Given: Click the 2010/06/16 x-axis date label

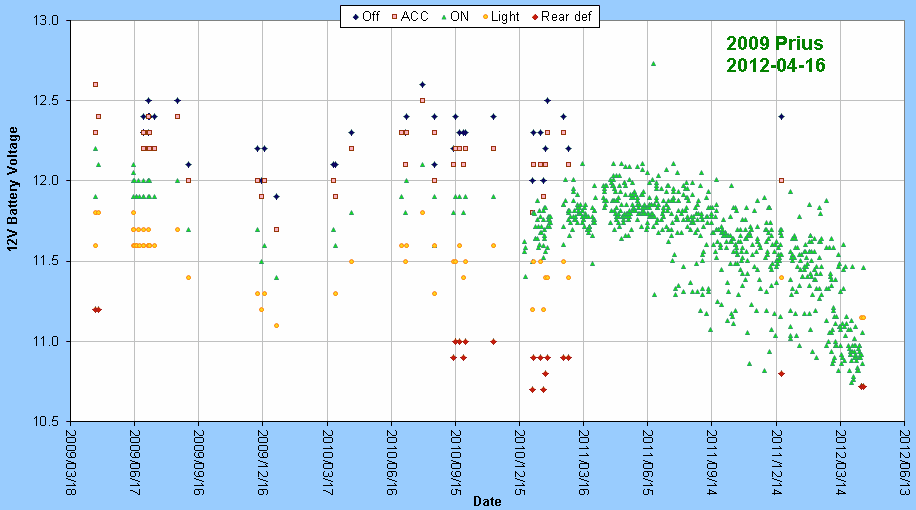Looking at the screenshot, I should tap(391, 463).
